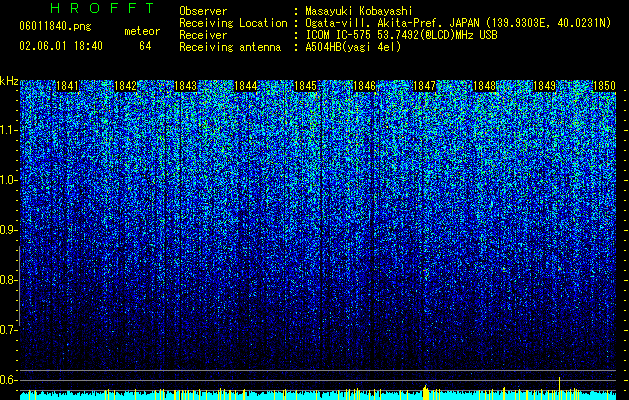Click the Receiving Location label

[233, 23]
